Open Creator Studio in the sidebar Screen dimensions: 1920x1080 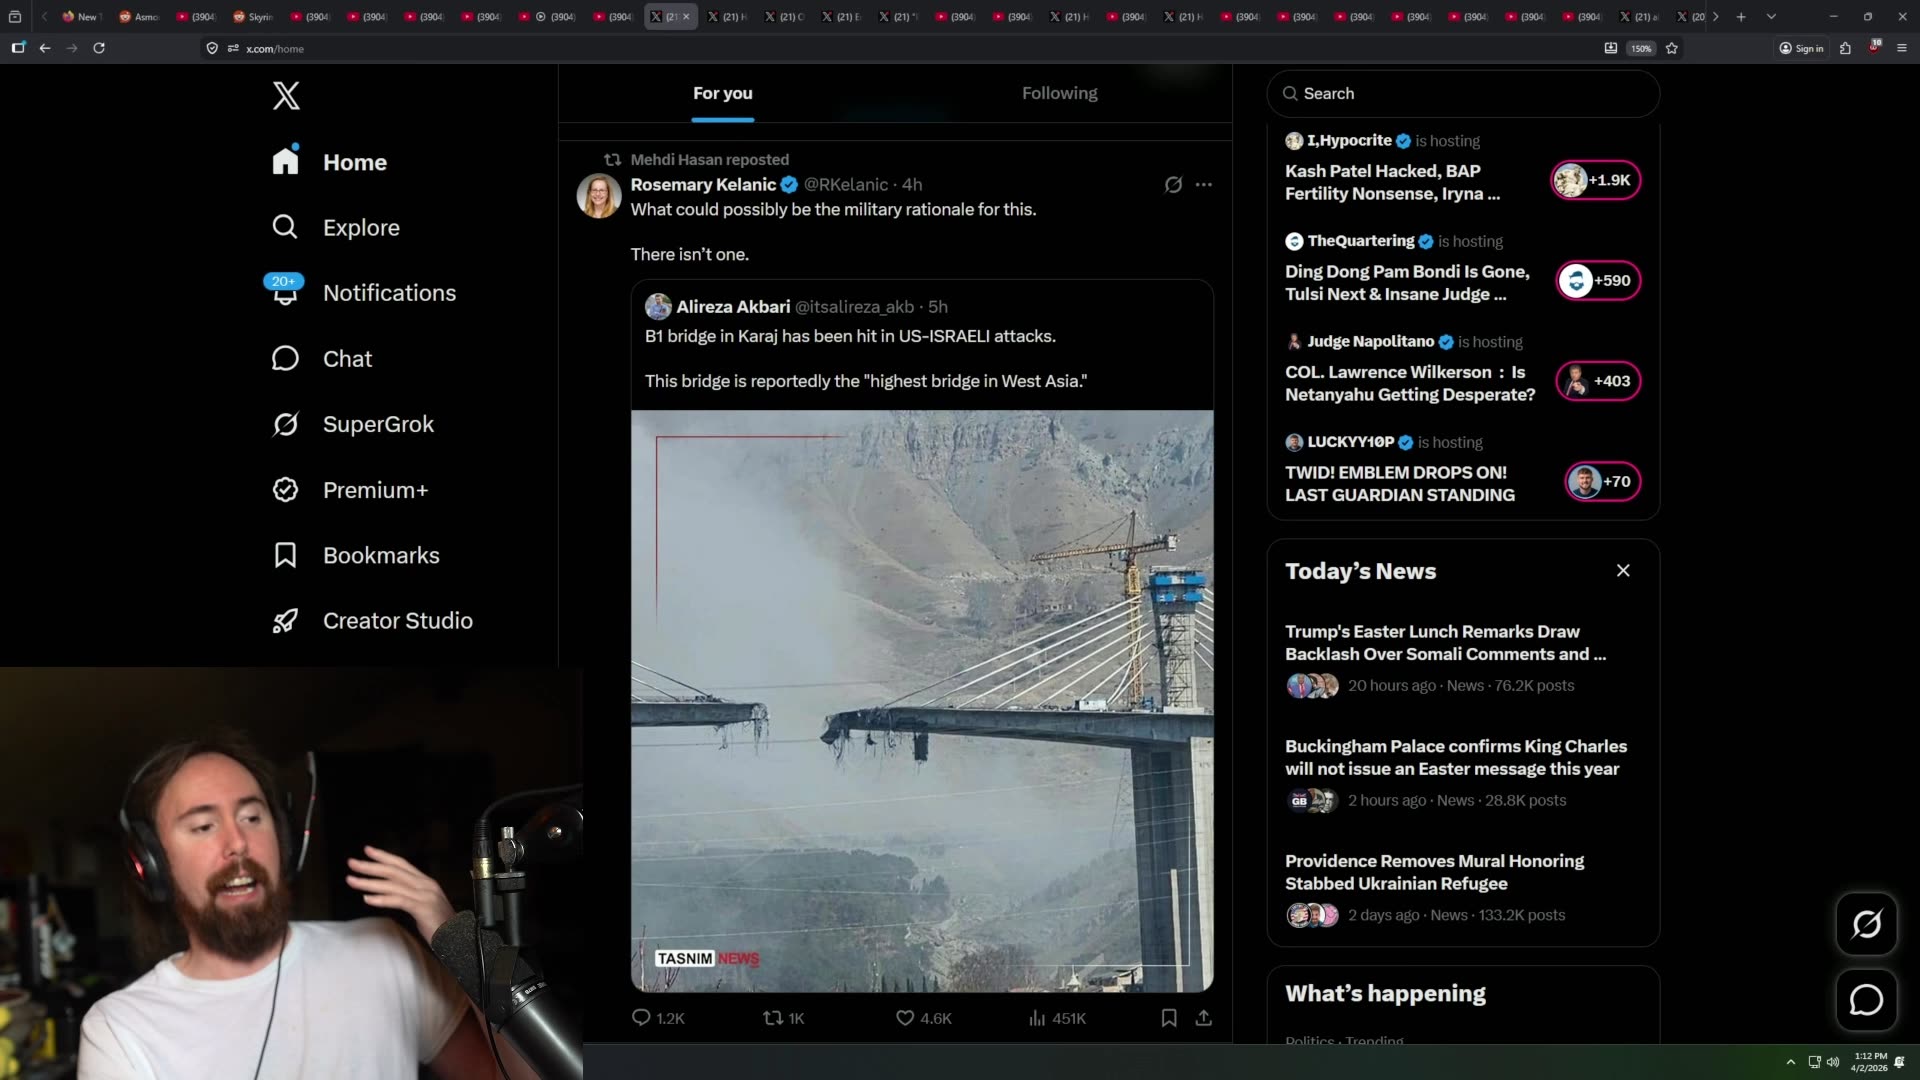coord(397,620)
